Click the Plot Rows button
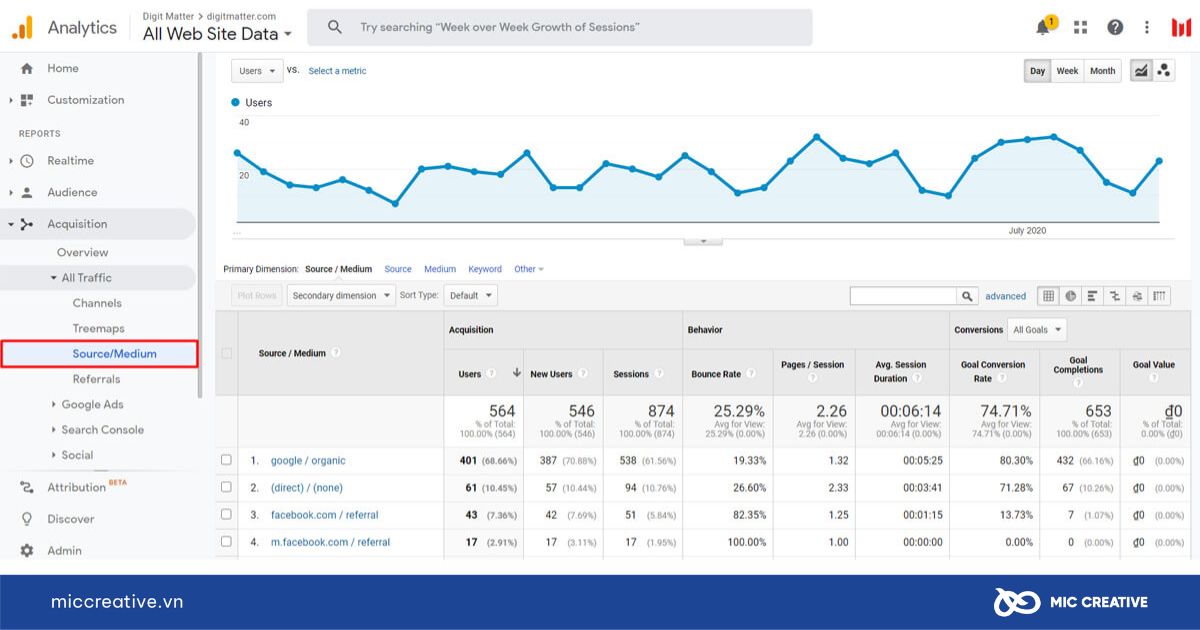This screenshot has height=630, width=1200. click(x=257, y=295)
